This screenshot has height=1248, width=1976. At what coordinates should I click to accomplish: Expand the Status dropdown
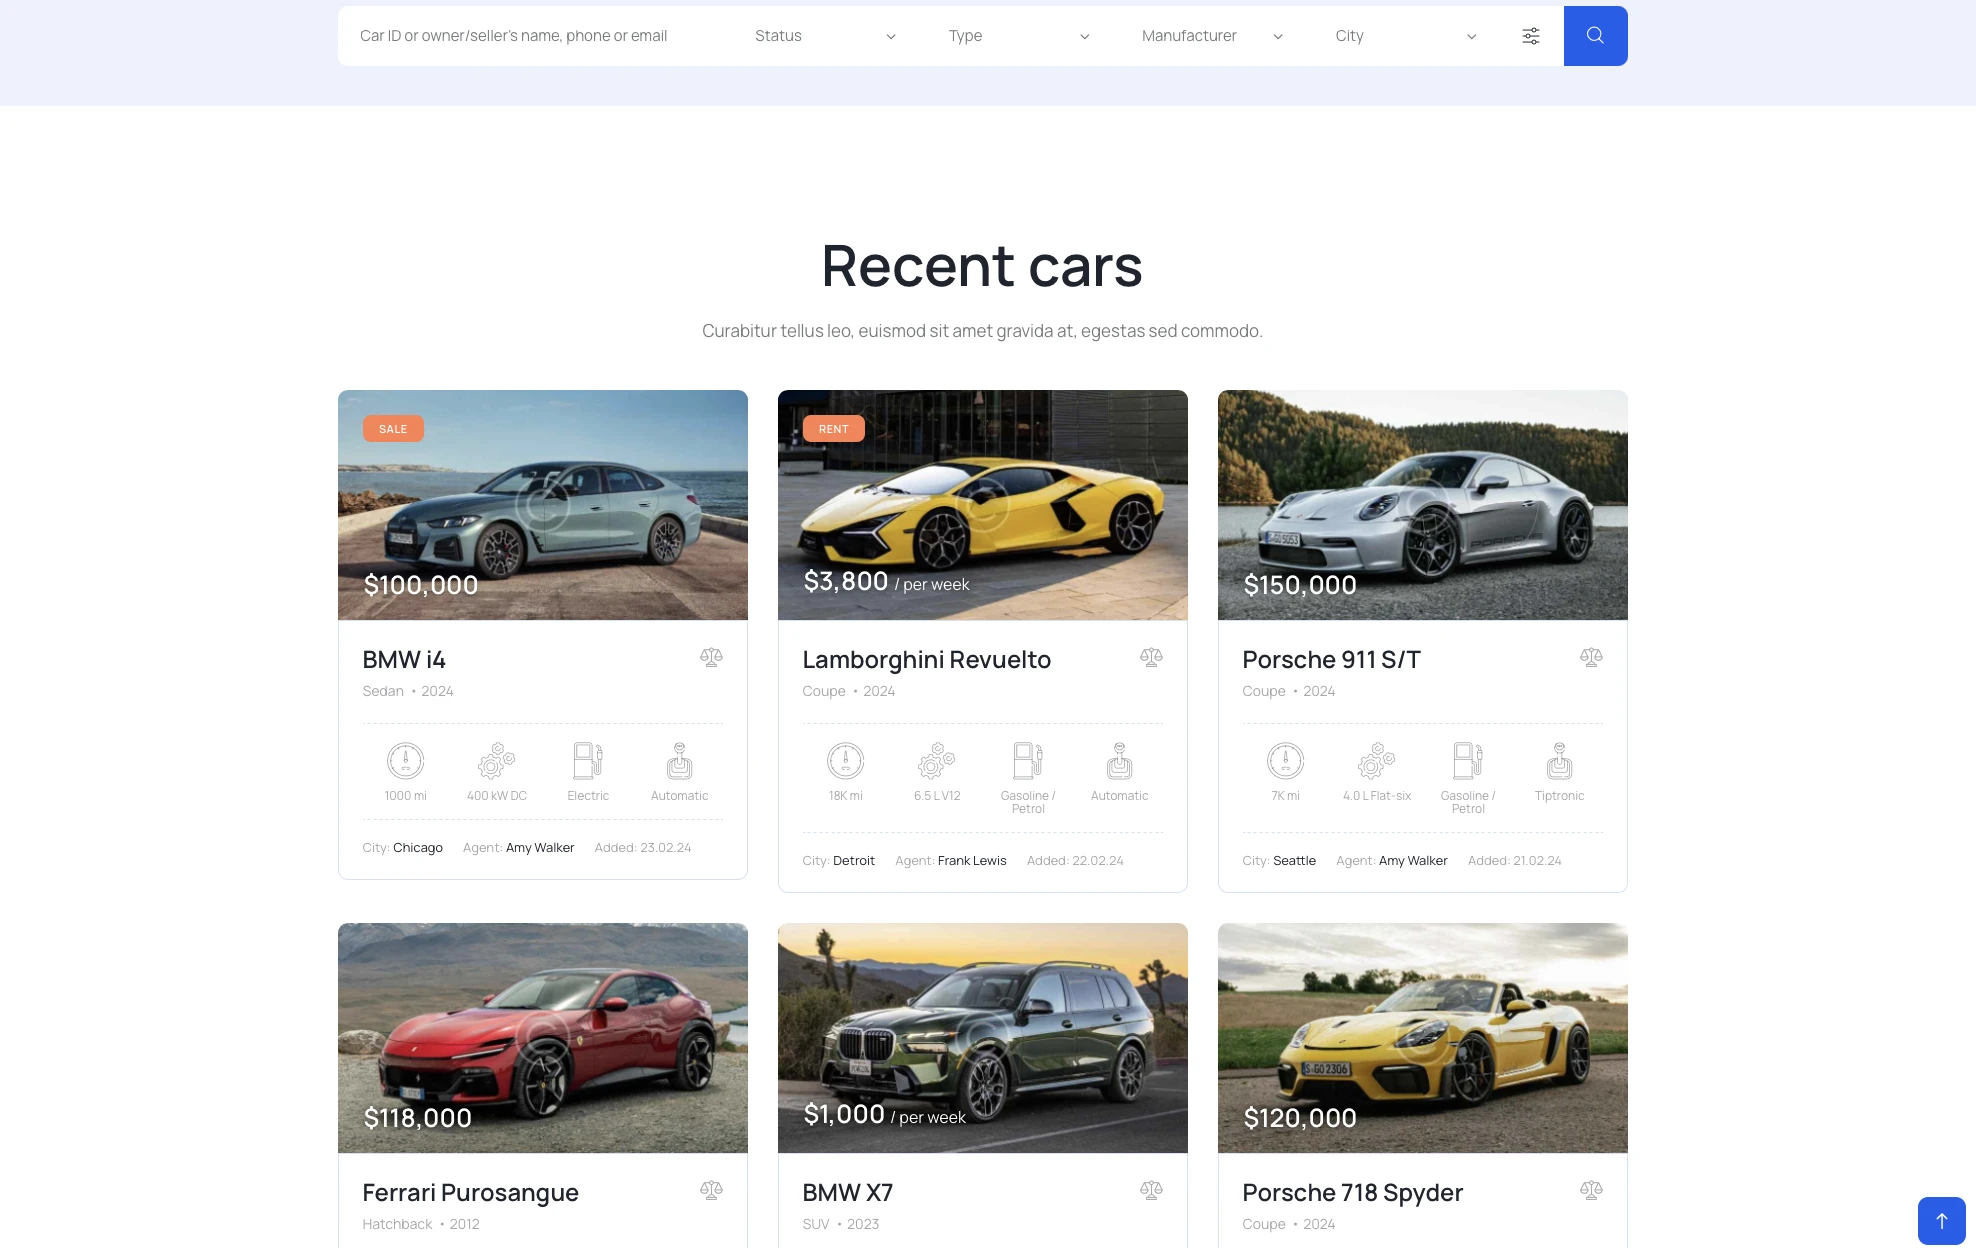click(x=825, y=36)
